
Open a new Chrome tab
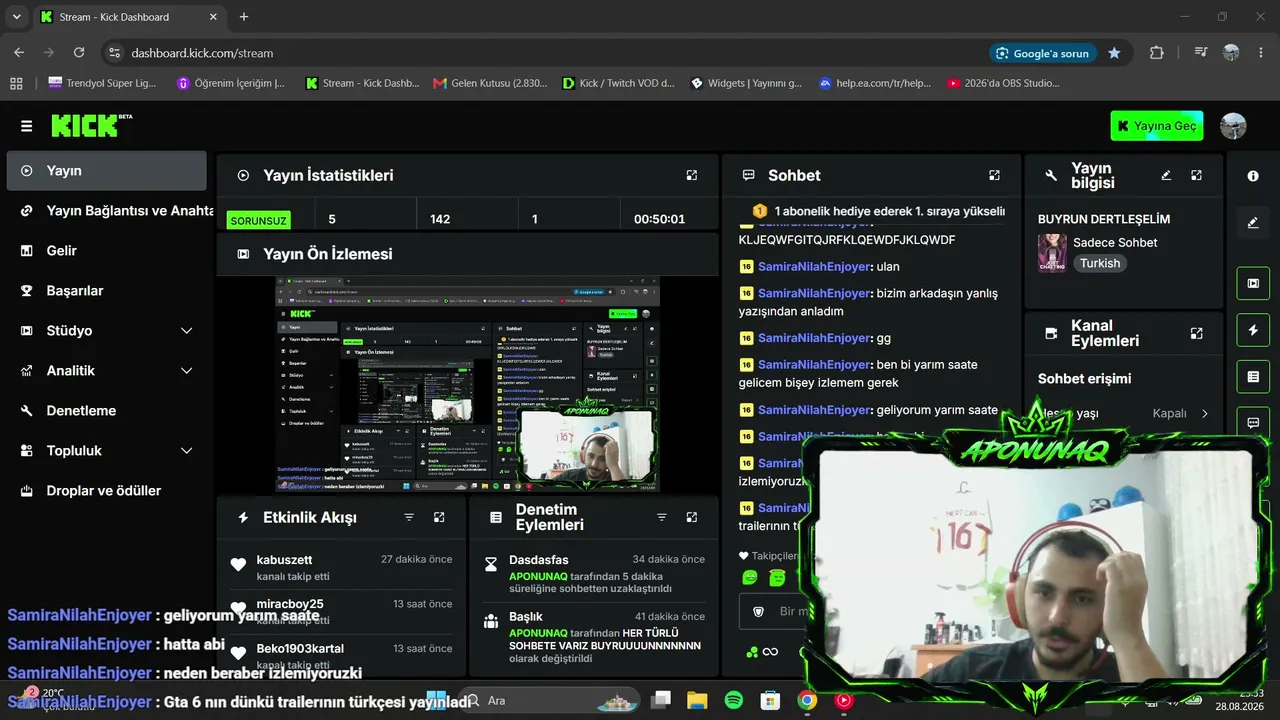click(x=244, y=17)
